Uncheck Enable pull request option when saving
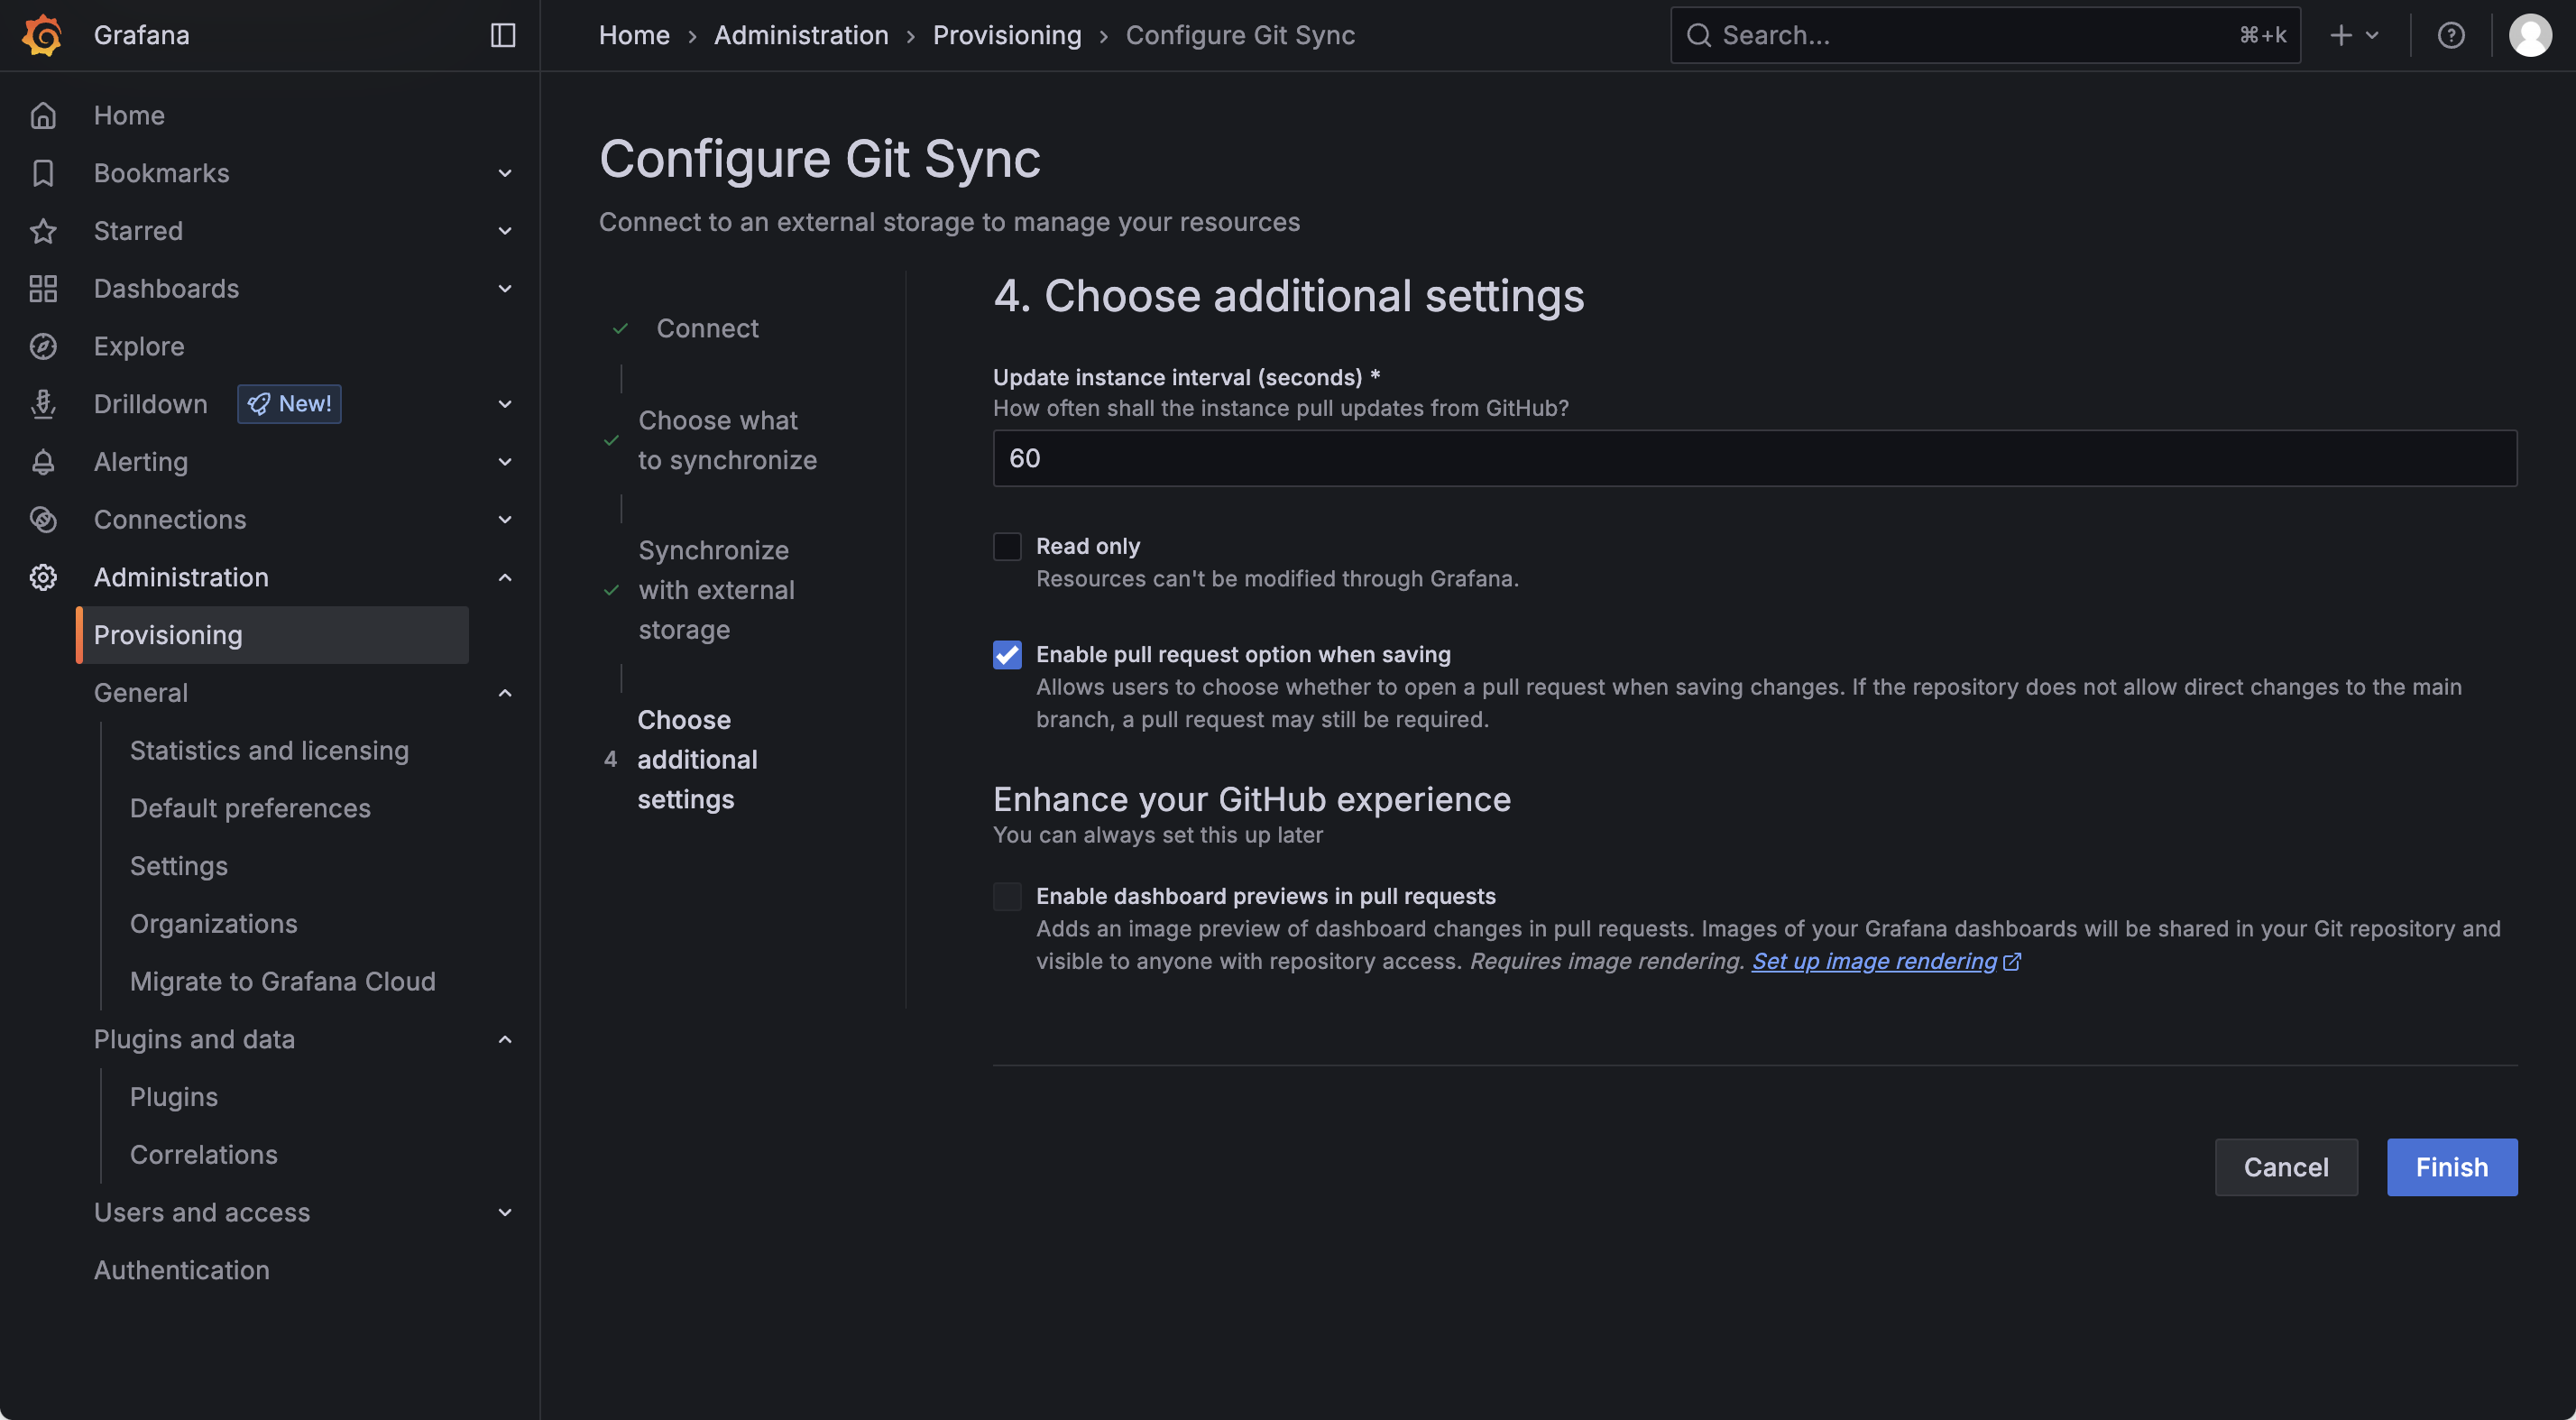 click(x=1007, y=654)
